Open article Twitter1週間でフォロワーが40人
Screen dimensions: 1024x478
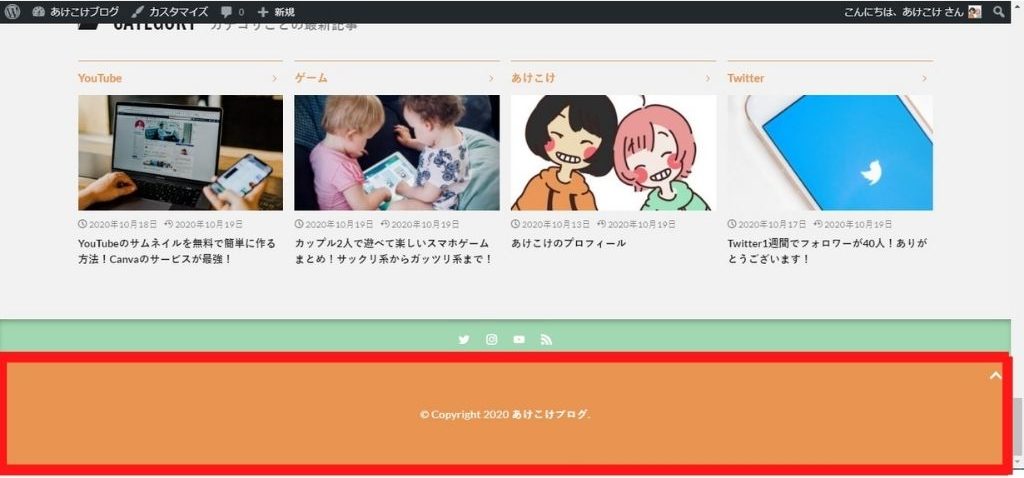827,251
